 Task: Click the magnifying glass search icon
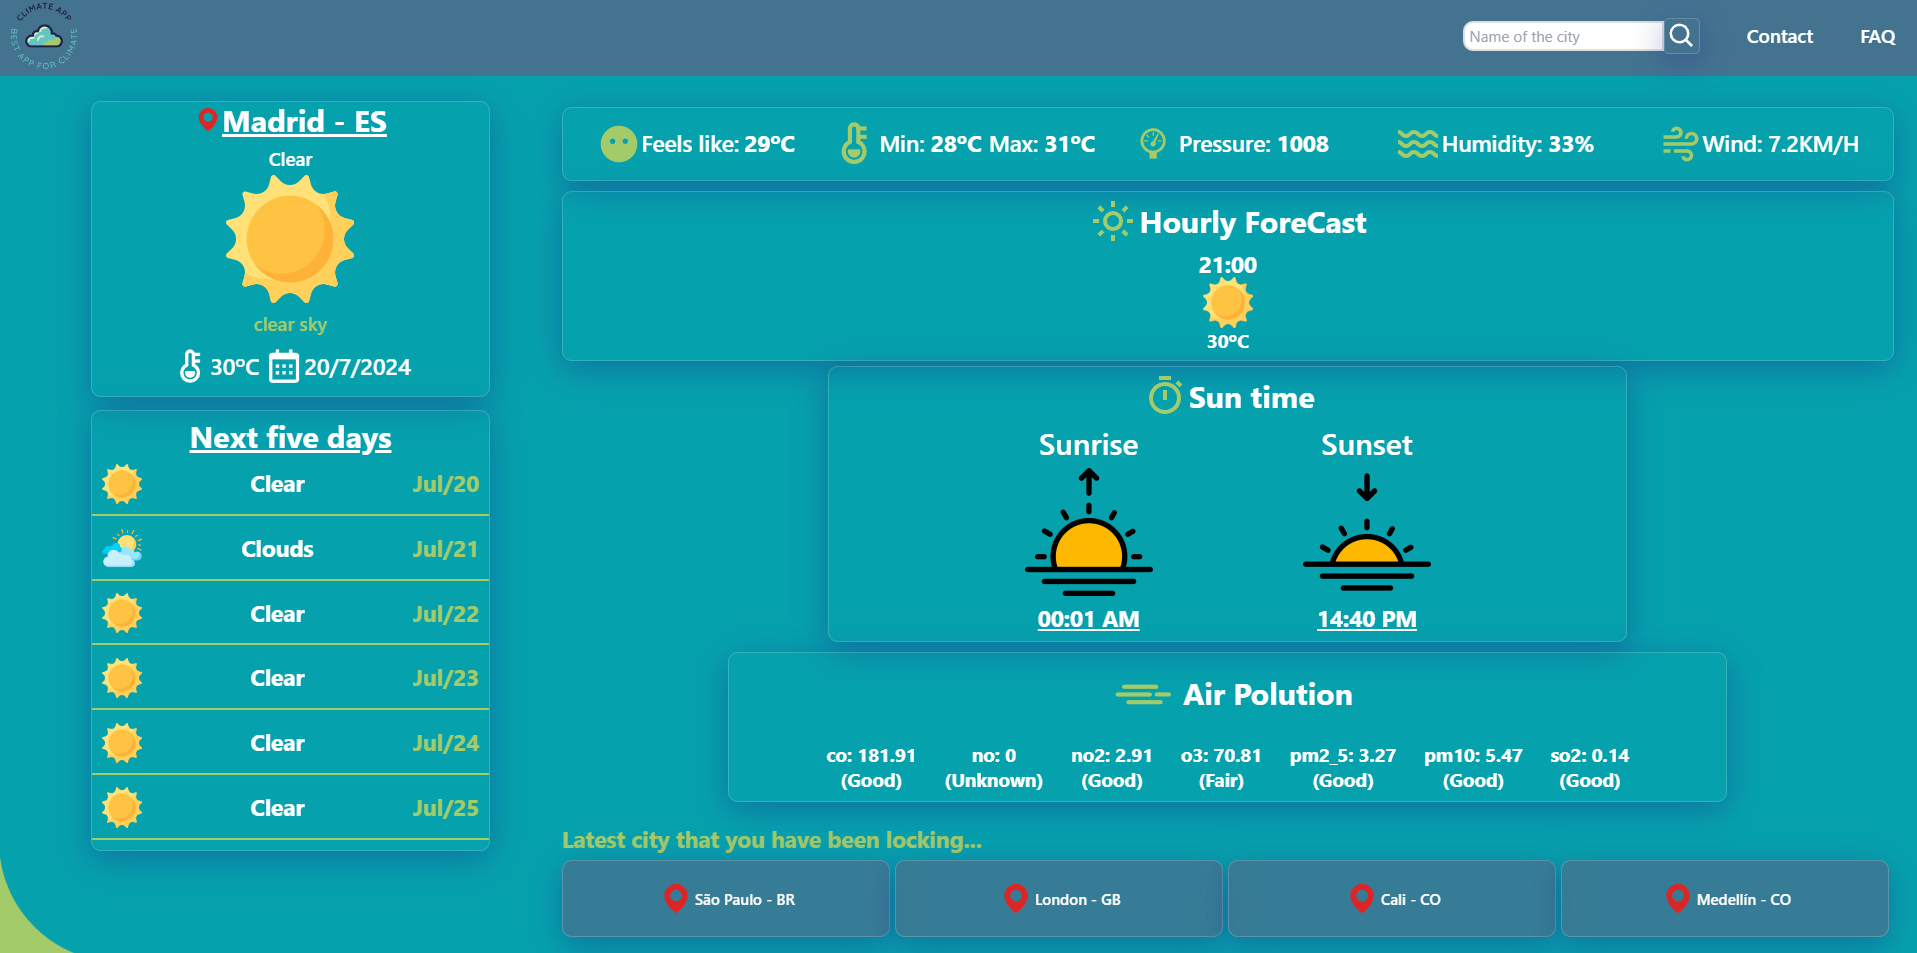1681,36
